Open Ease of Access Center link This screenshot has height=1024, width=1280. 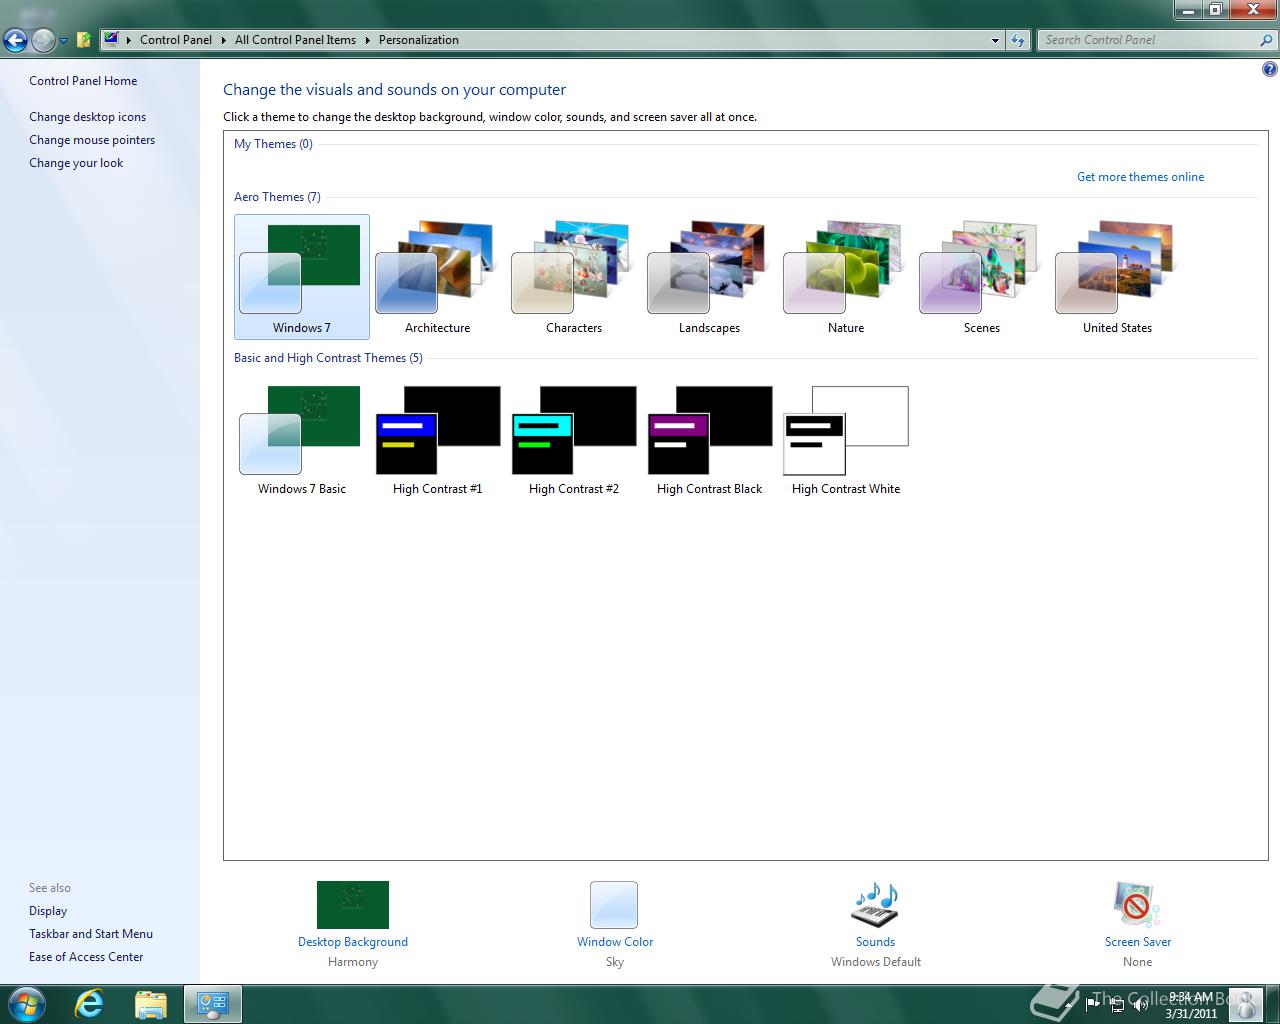click(x=86, y=957)
